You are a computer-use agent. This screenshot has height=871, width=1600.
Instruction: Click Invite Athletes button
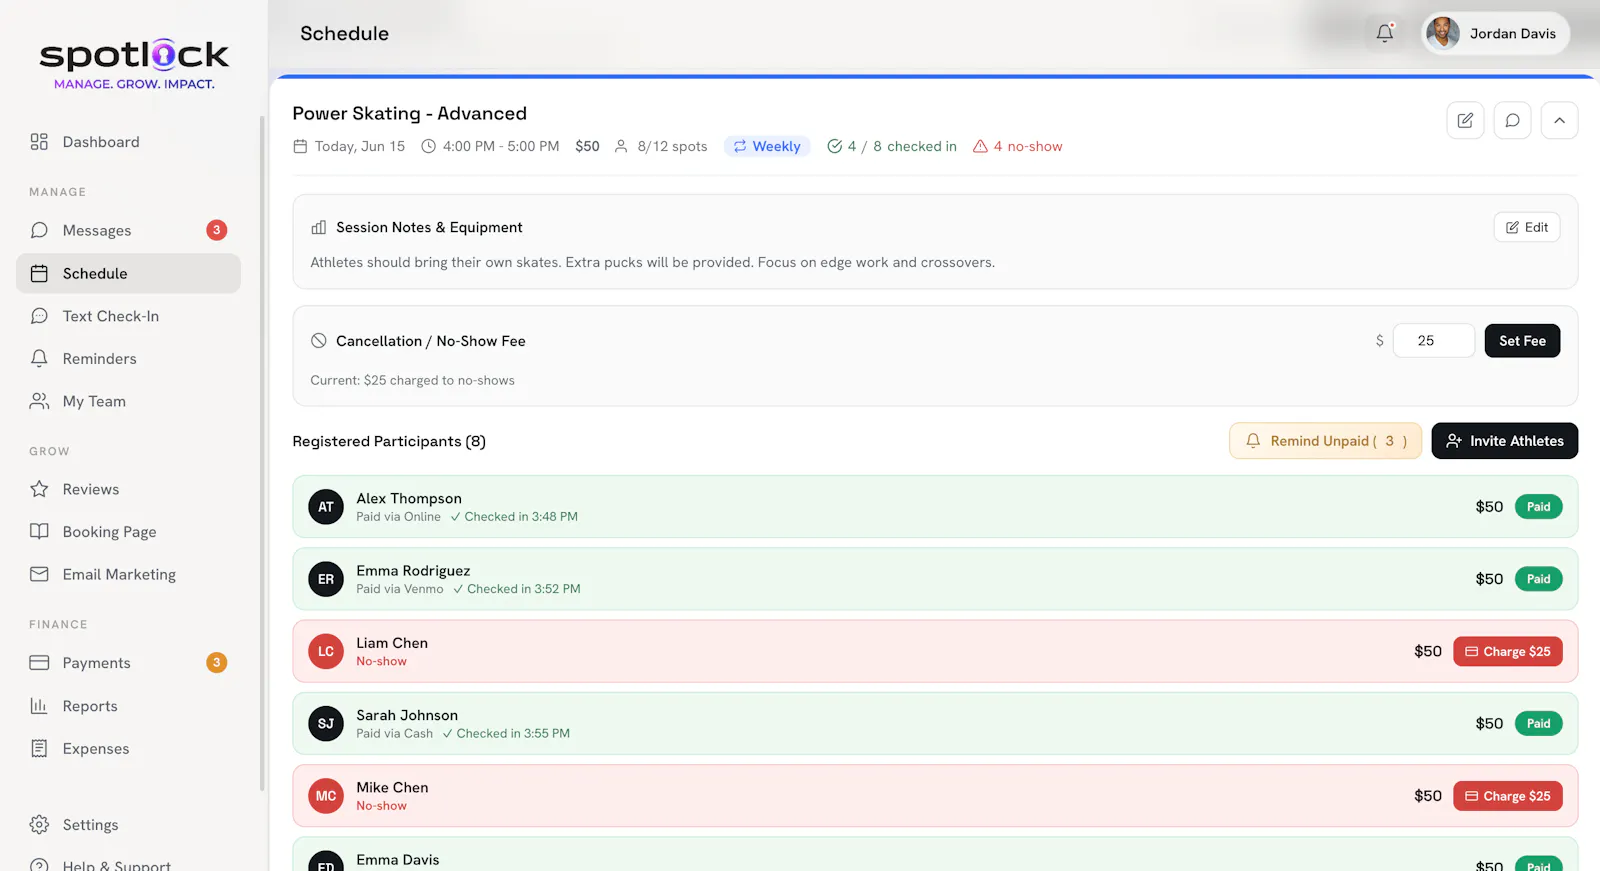[x=1504, y=441]
